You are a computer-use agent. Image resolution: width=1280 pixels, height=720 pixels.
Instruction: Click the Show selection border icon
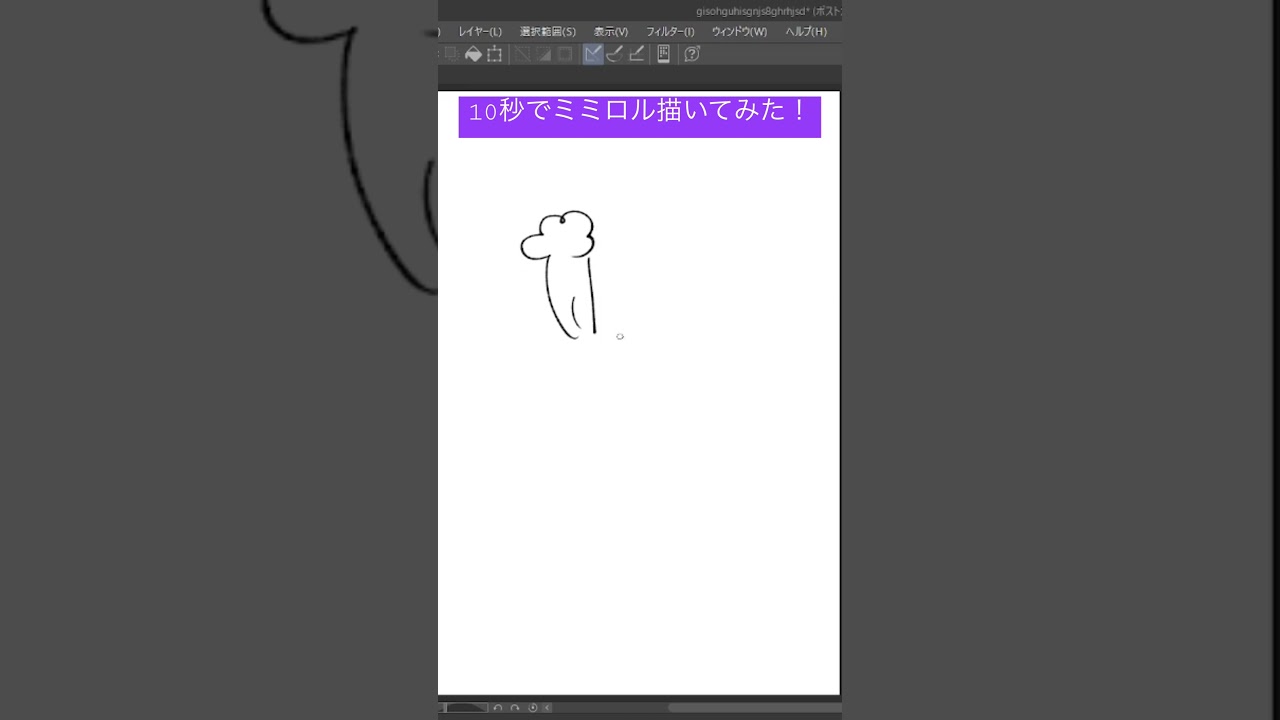tap(565, 54)
